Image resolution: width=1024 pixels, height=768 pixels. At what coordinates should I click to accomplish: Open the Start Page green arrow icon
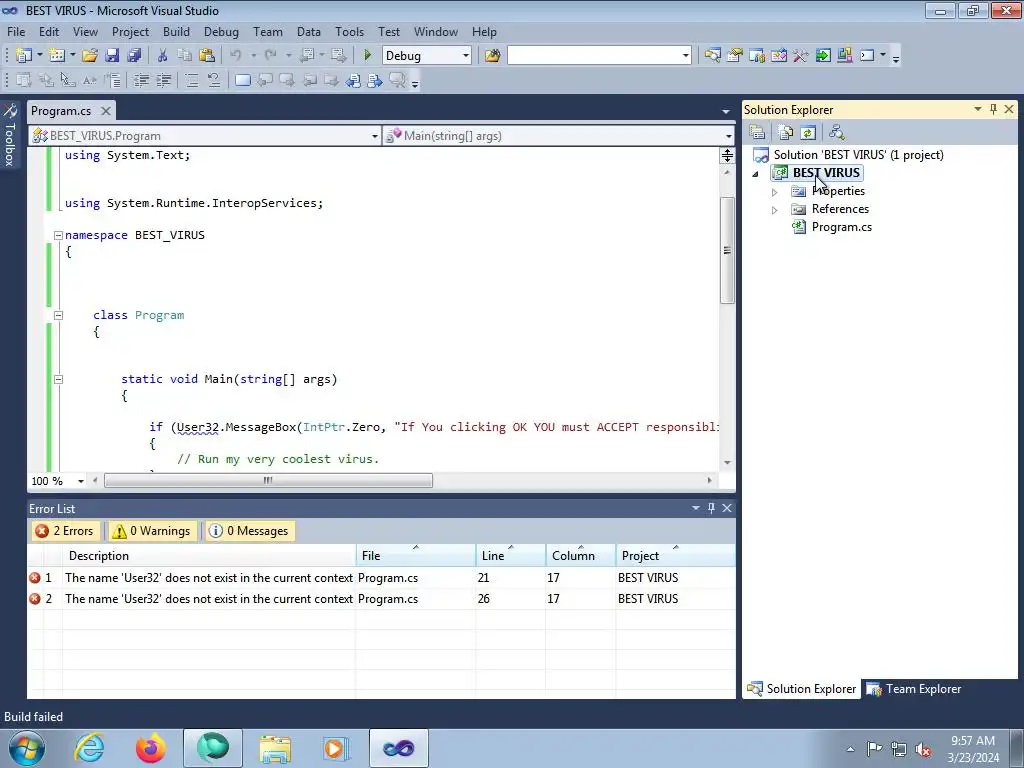click(823, 56)
